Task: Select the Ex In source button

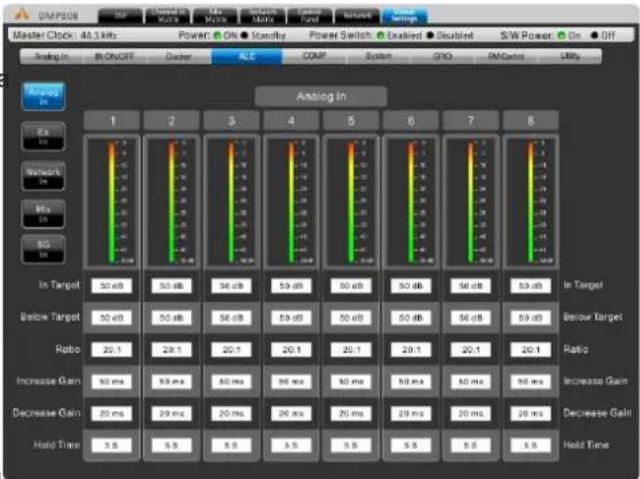Action: coord(43,137)
